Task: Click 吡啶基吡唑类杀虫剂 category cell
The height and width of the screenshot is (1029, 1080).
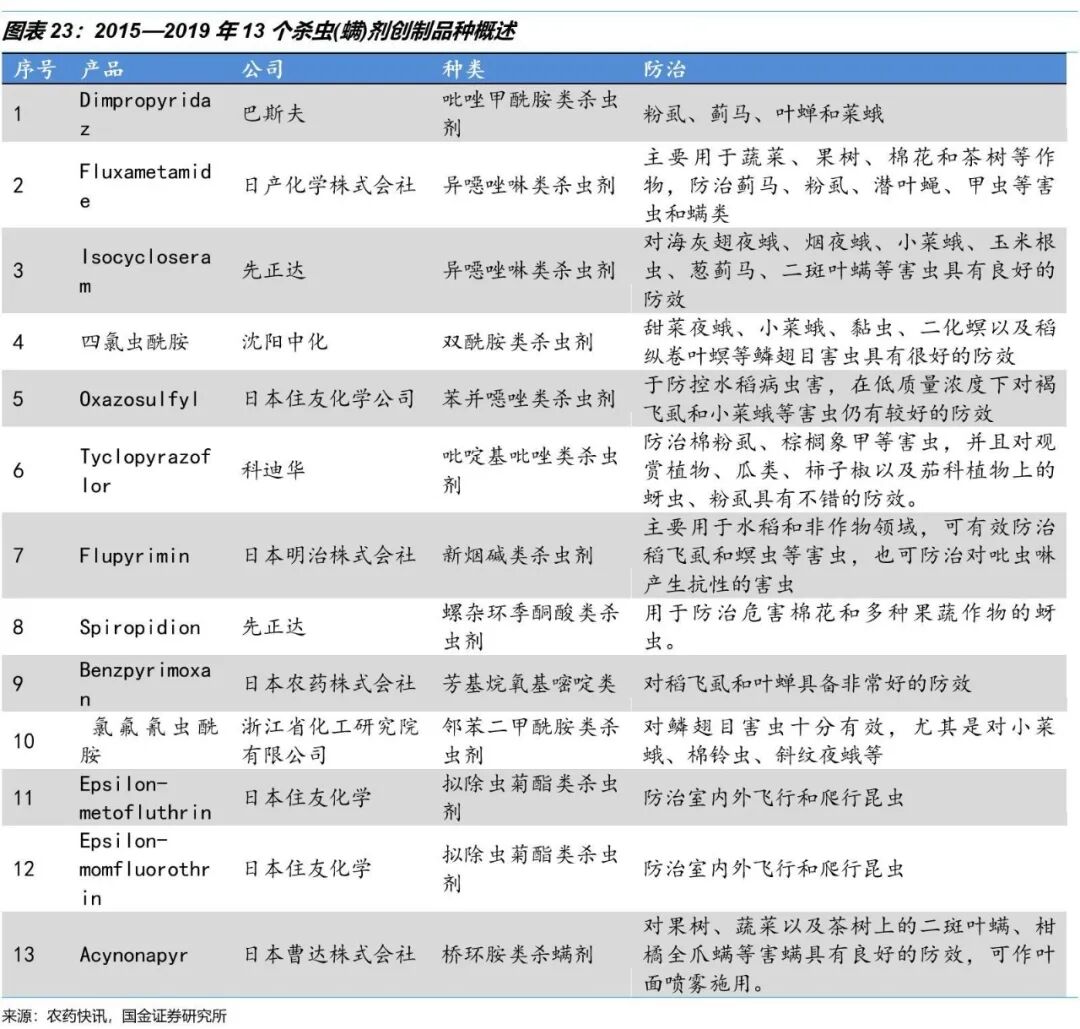Action: [x=530, y=470]
